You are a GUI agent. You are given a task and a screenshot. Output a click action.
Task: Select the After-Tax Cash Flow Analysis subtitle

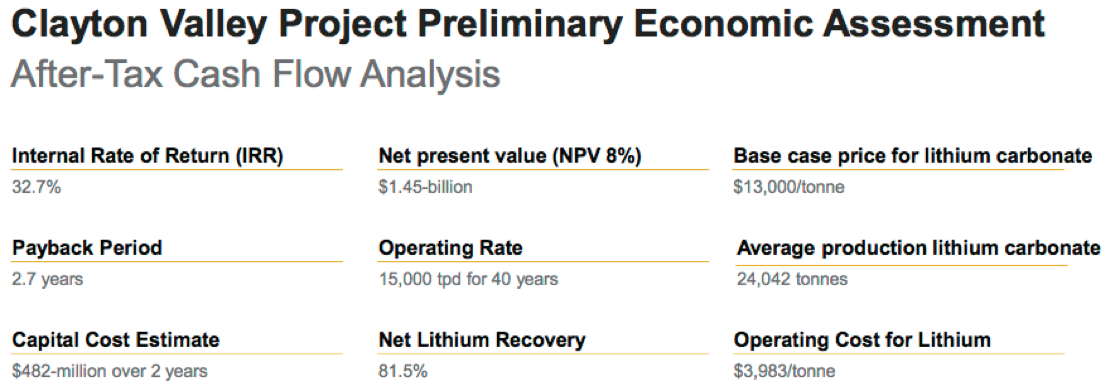click(x=255, y=74)
